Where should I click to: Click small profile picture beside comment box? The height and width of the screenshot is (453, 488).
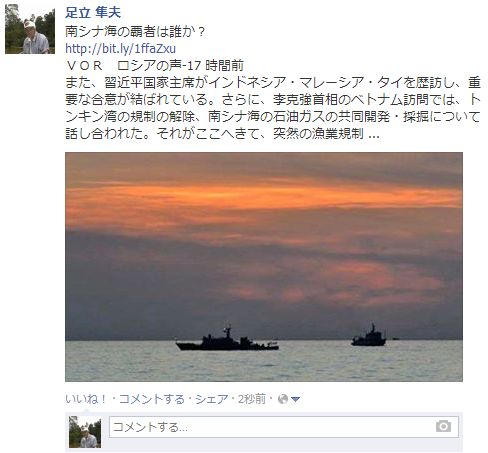coord(85,432)
